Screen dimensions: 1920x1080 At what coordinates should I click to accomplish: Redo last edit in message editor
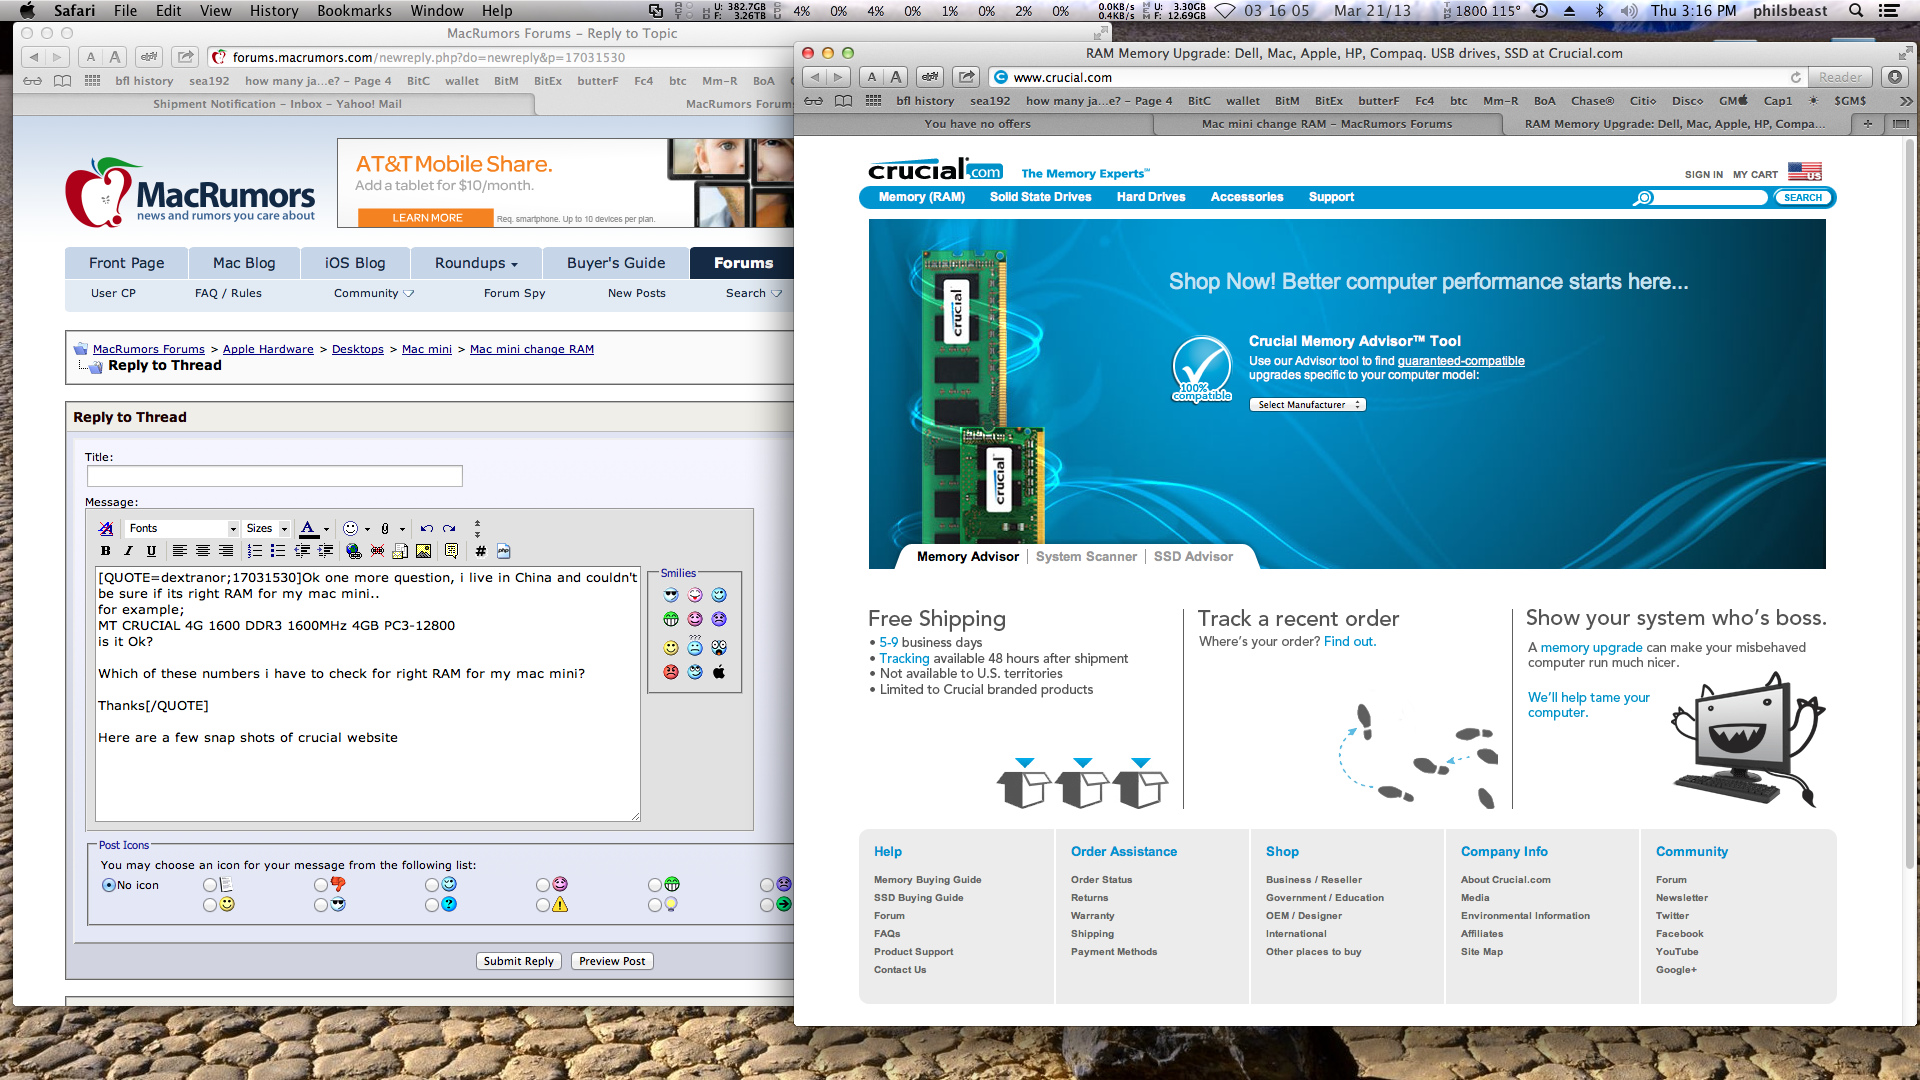(x=450, y=528)
